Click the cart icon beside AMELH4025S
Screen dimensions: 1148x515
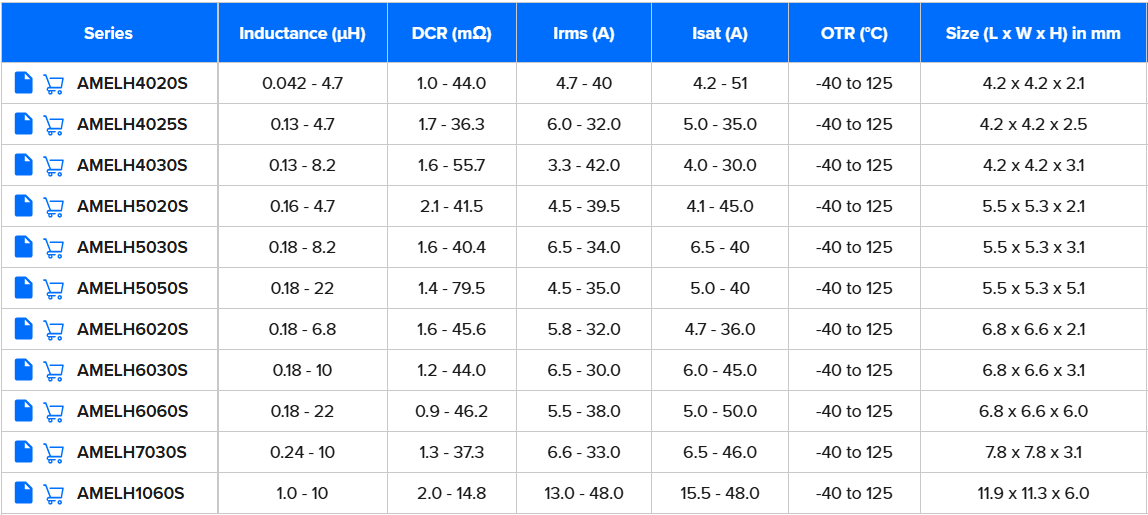coord(54,125)
